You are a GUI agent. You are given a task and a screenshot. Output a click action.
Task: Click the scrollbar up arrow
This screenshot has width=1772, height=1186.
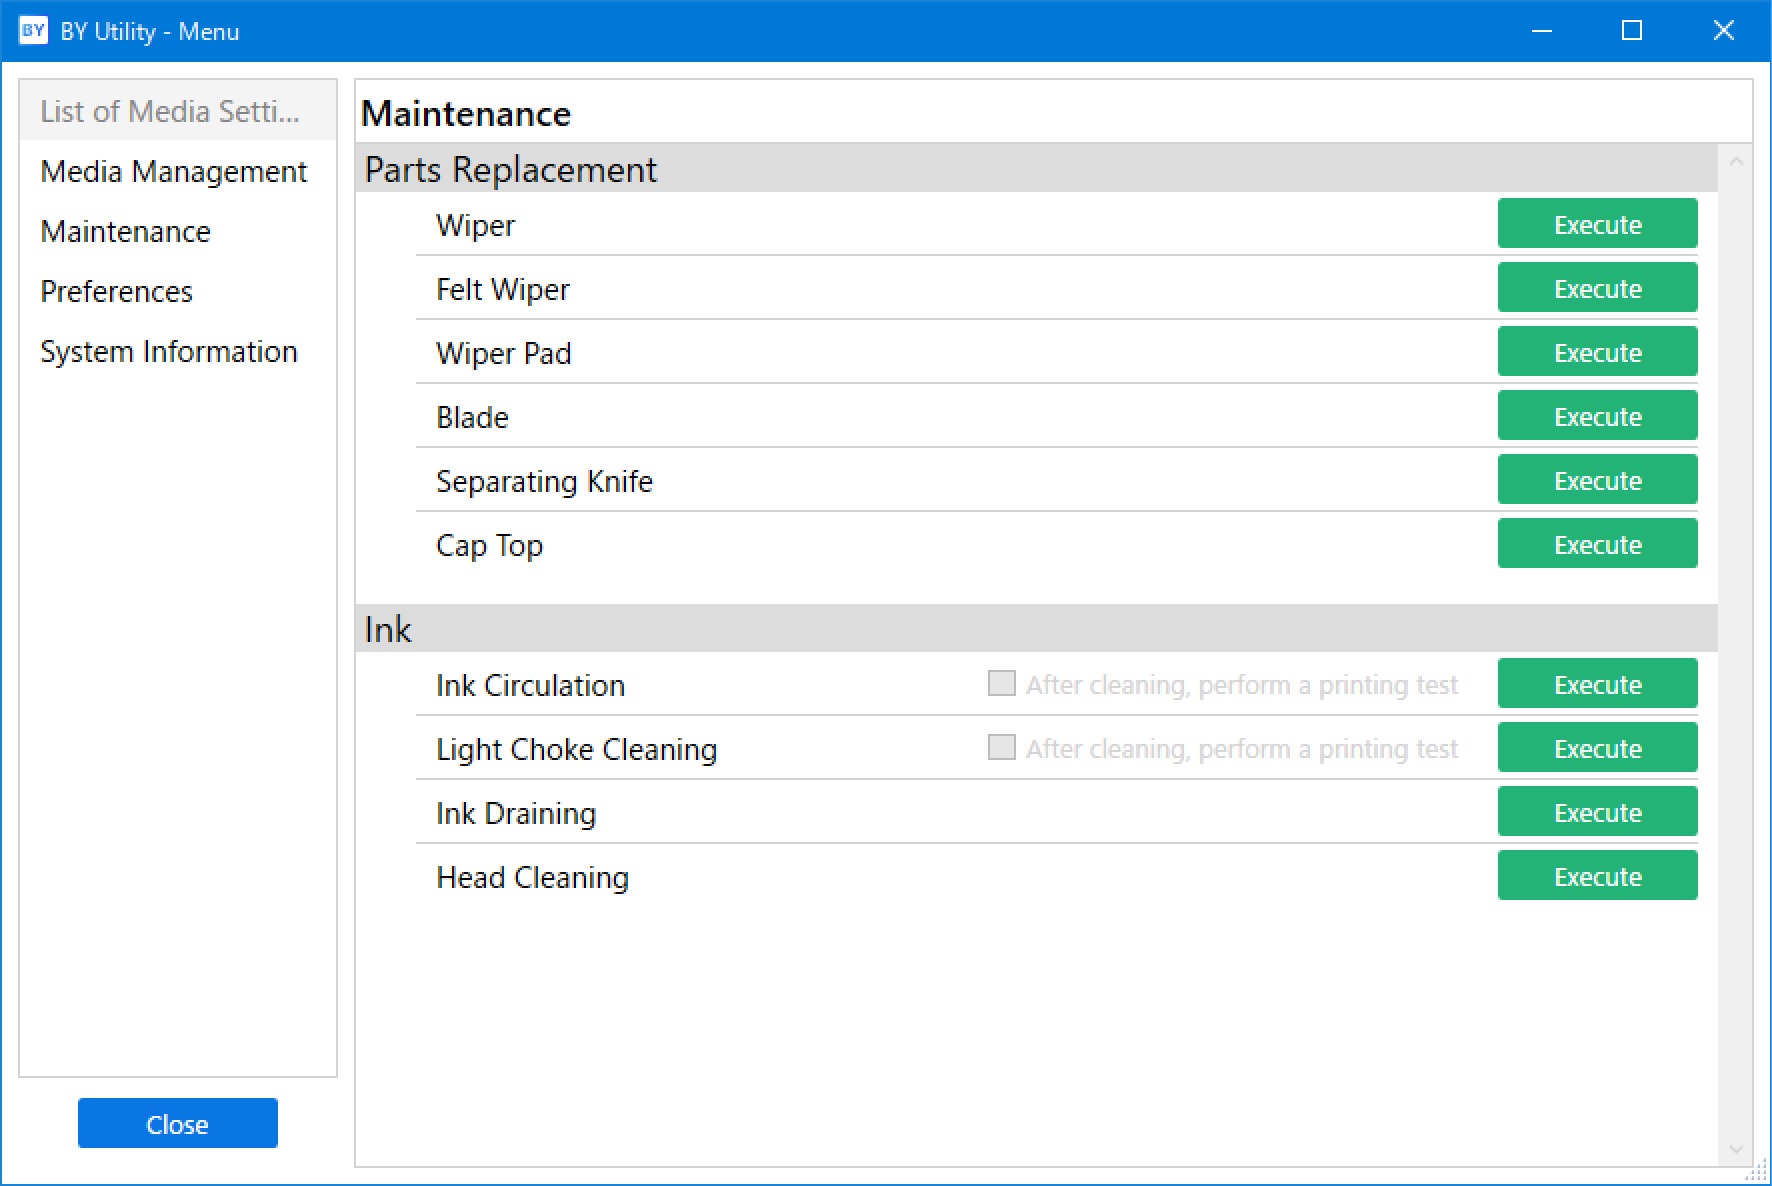[1736, 161]
